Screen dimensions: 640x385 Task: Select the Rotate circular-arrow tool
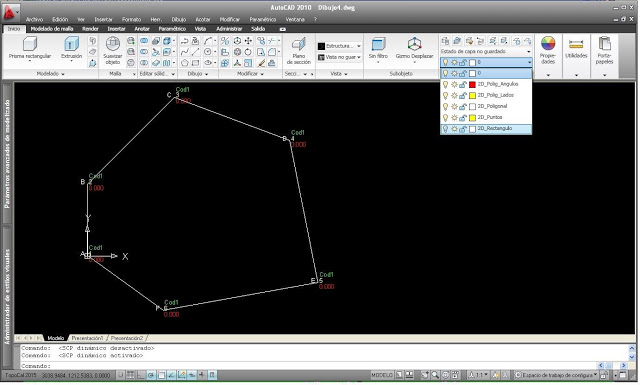pos(248,52)
